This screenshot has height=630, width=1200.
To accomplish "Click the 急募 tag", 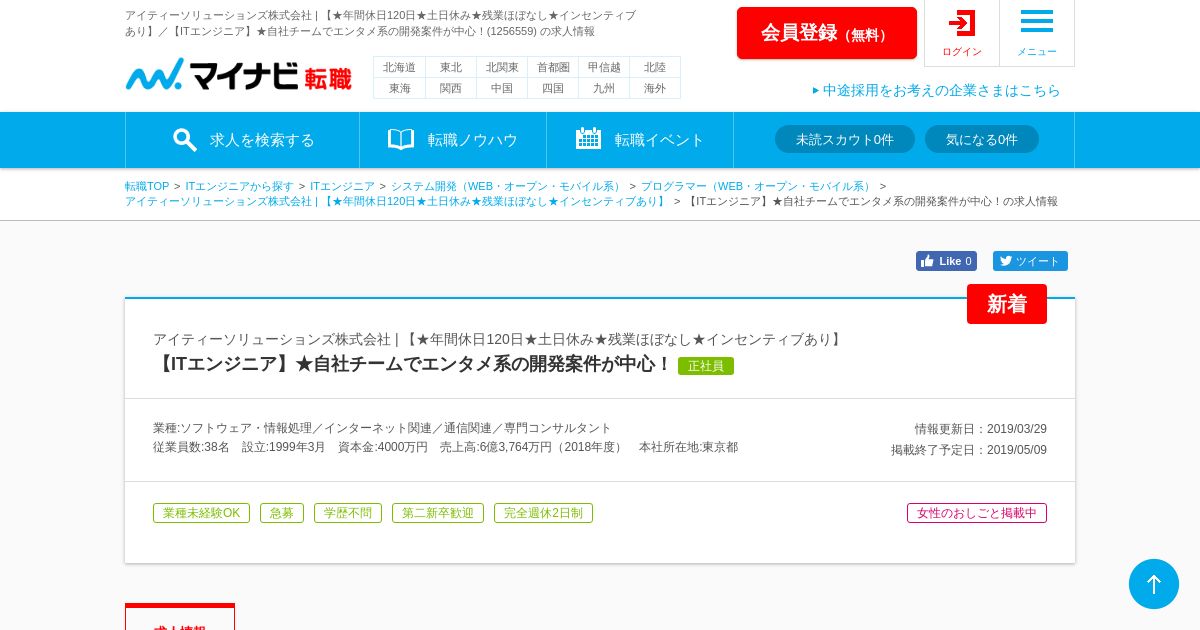I will (x=282, y=513).
